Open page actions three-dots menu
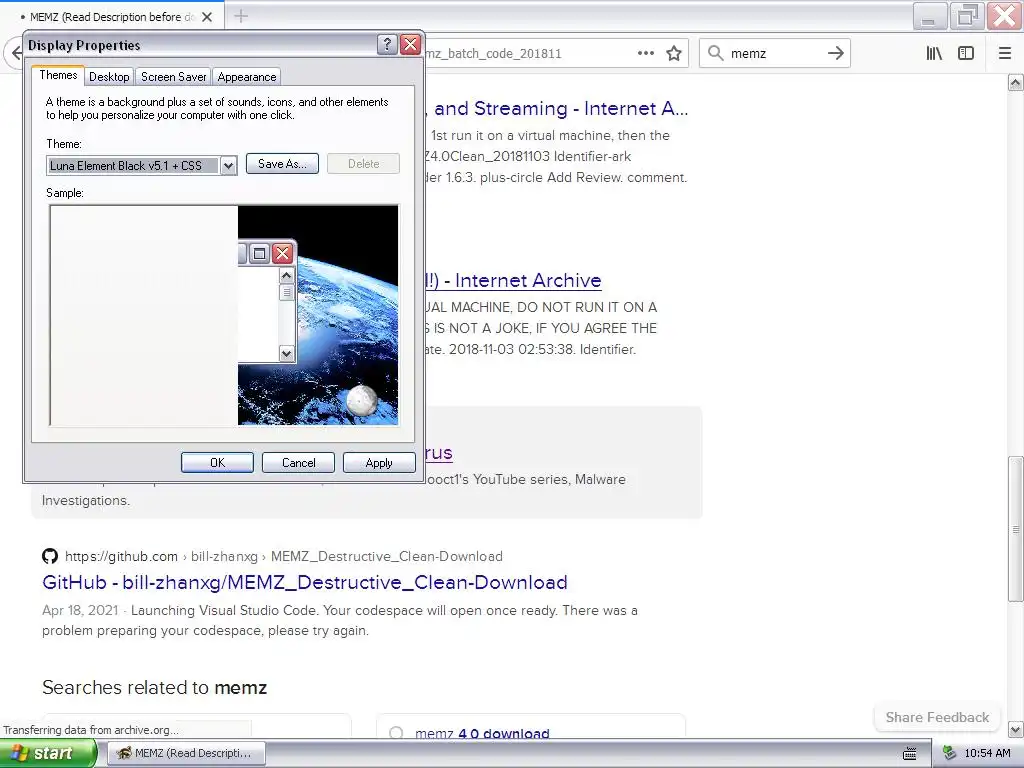1024x768 pixels. click(646, 53)
